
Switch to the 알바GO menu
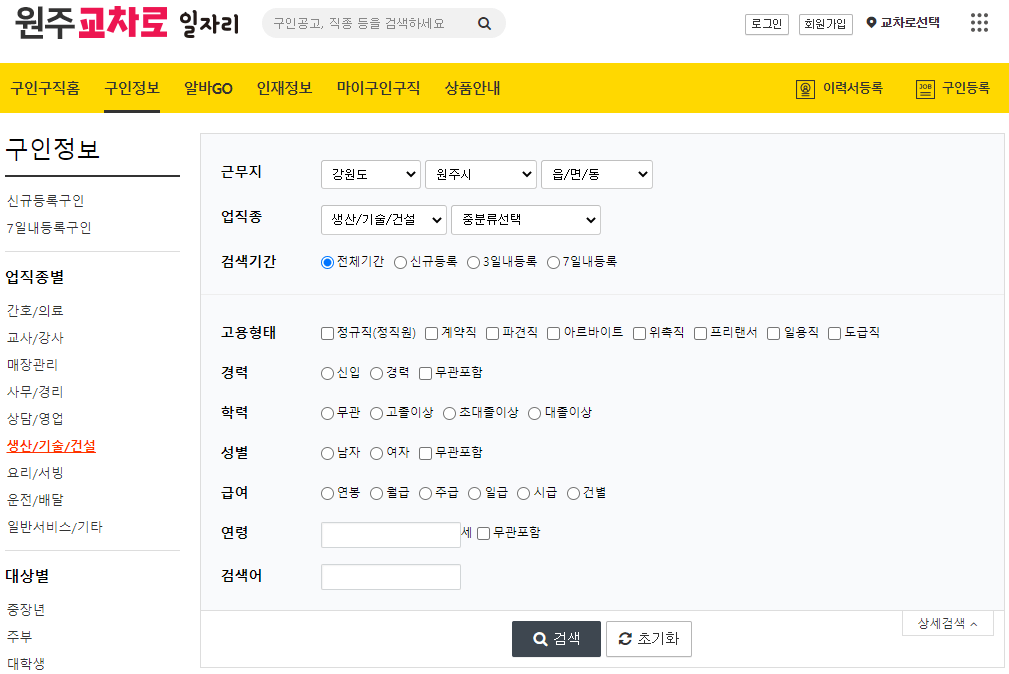pyautogui.click(x=206, y=88)
